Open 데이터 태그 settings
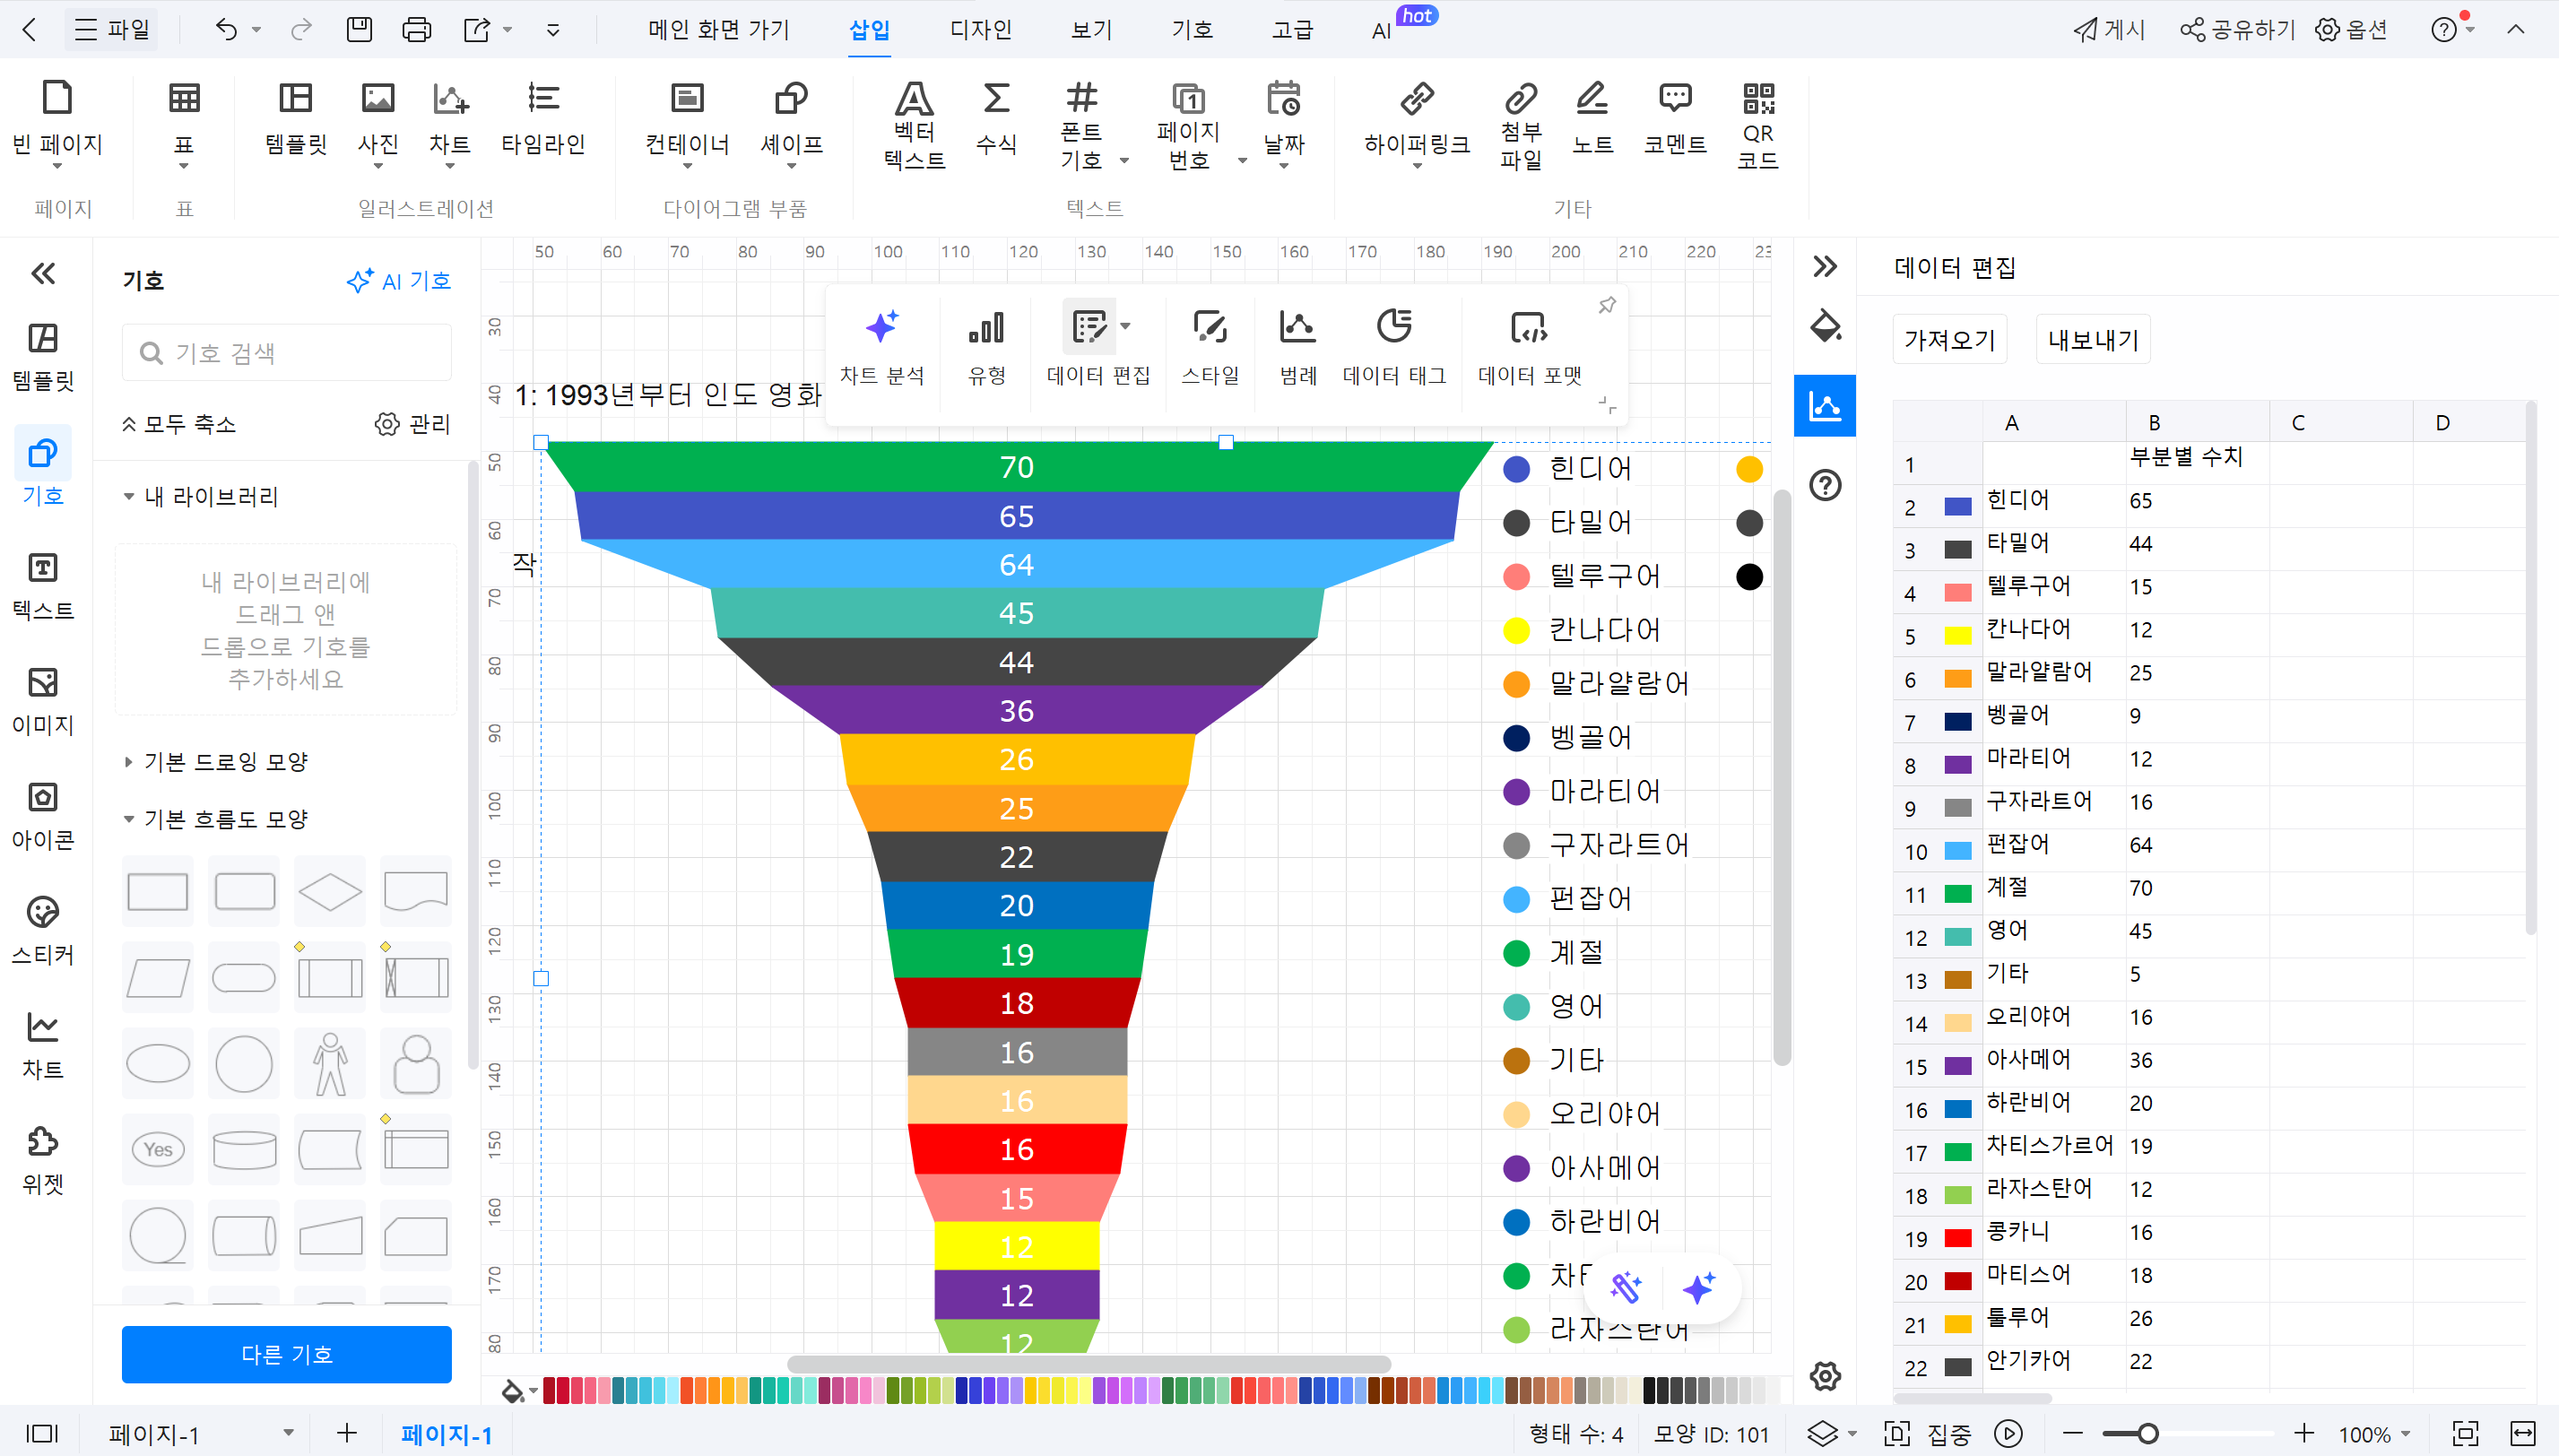Viewport: 2559px width, 1456px height. click(1394, 347)
